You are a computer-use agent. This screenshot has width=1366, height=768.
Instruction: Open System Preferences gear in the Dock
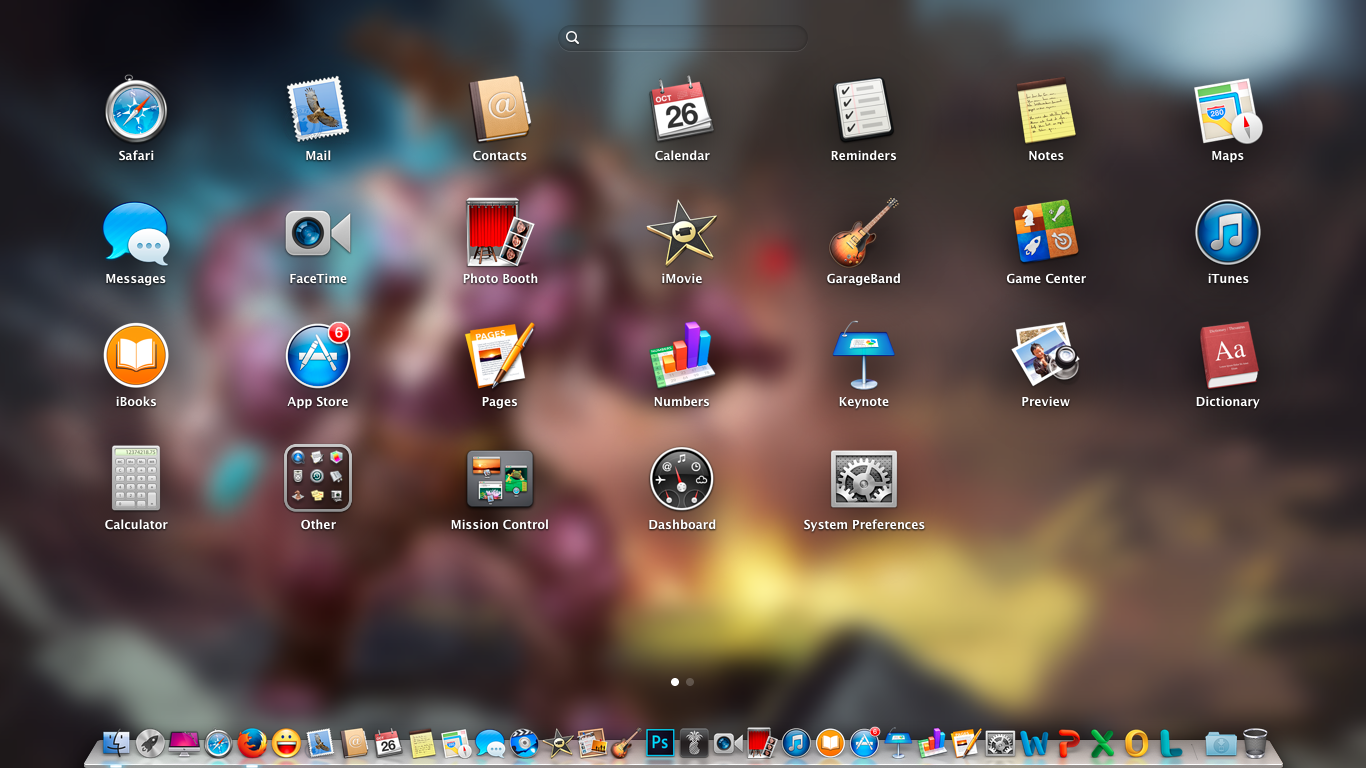1000,743
